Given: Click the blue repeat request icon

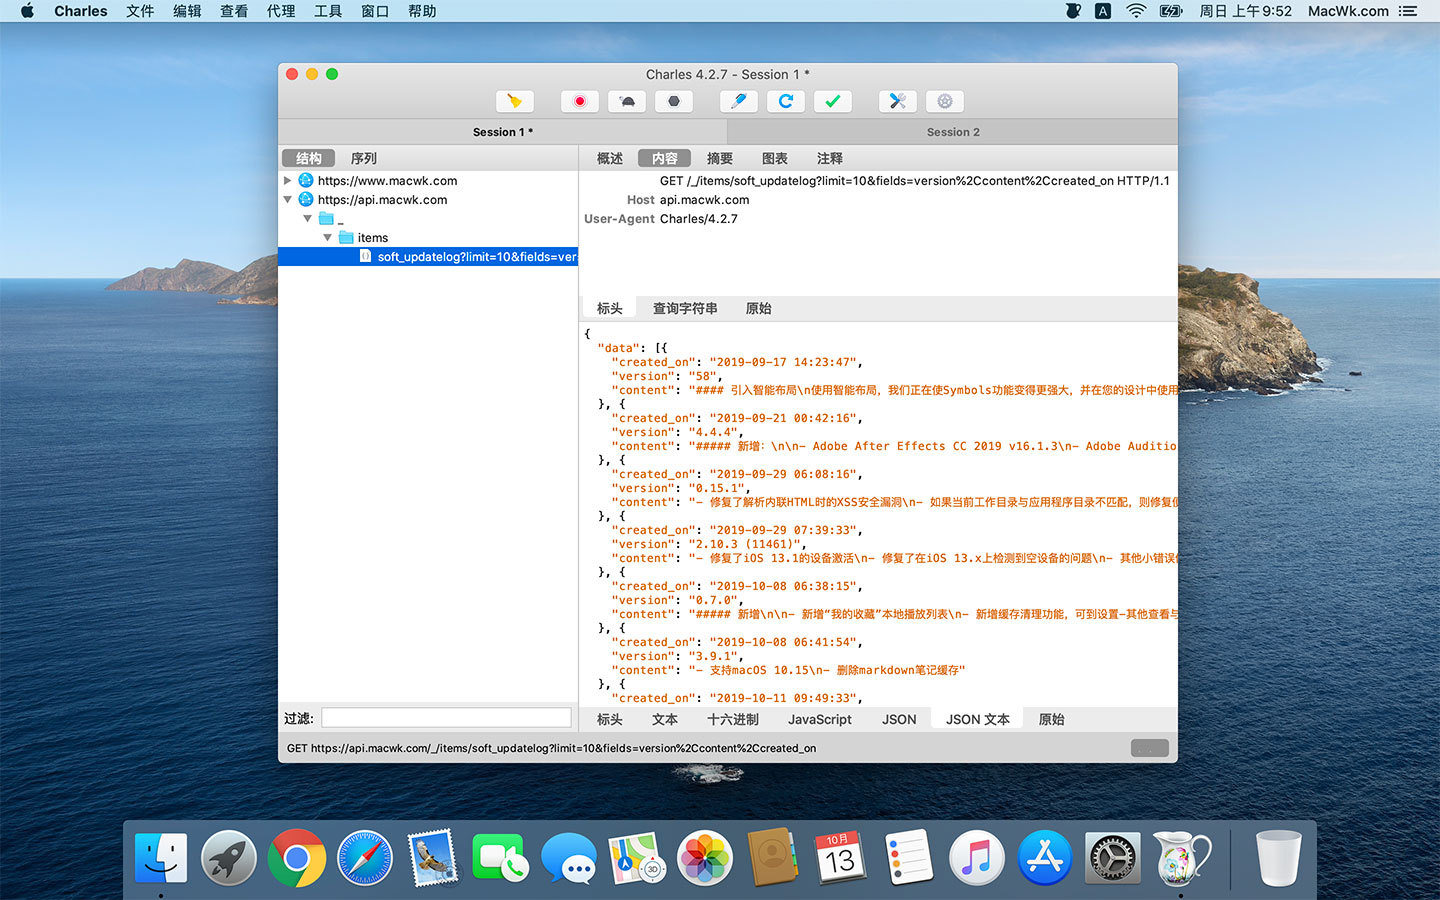Looking at the screenshot, I should 786,101.
